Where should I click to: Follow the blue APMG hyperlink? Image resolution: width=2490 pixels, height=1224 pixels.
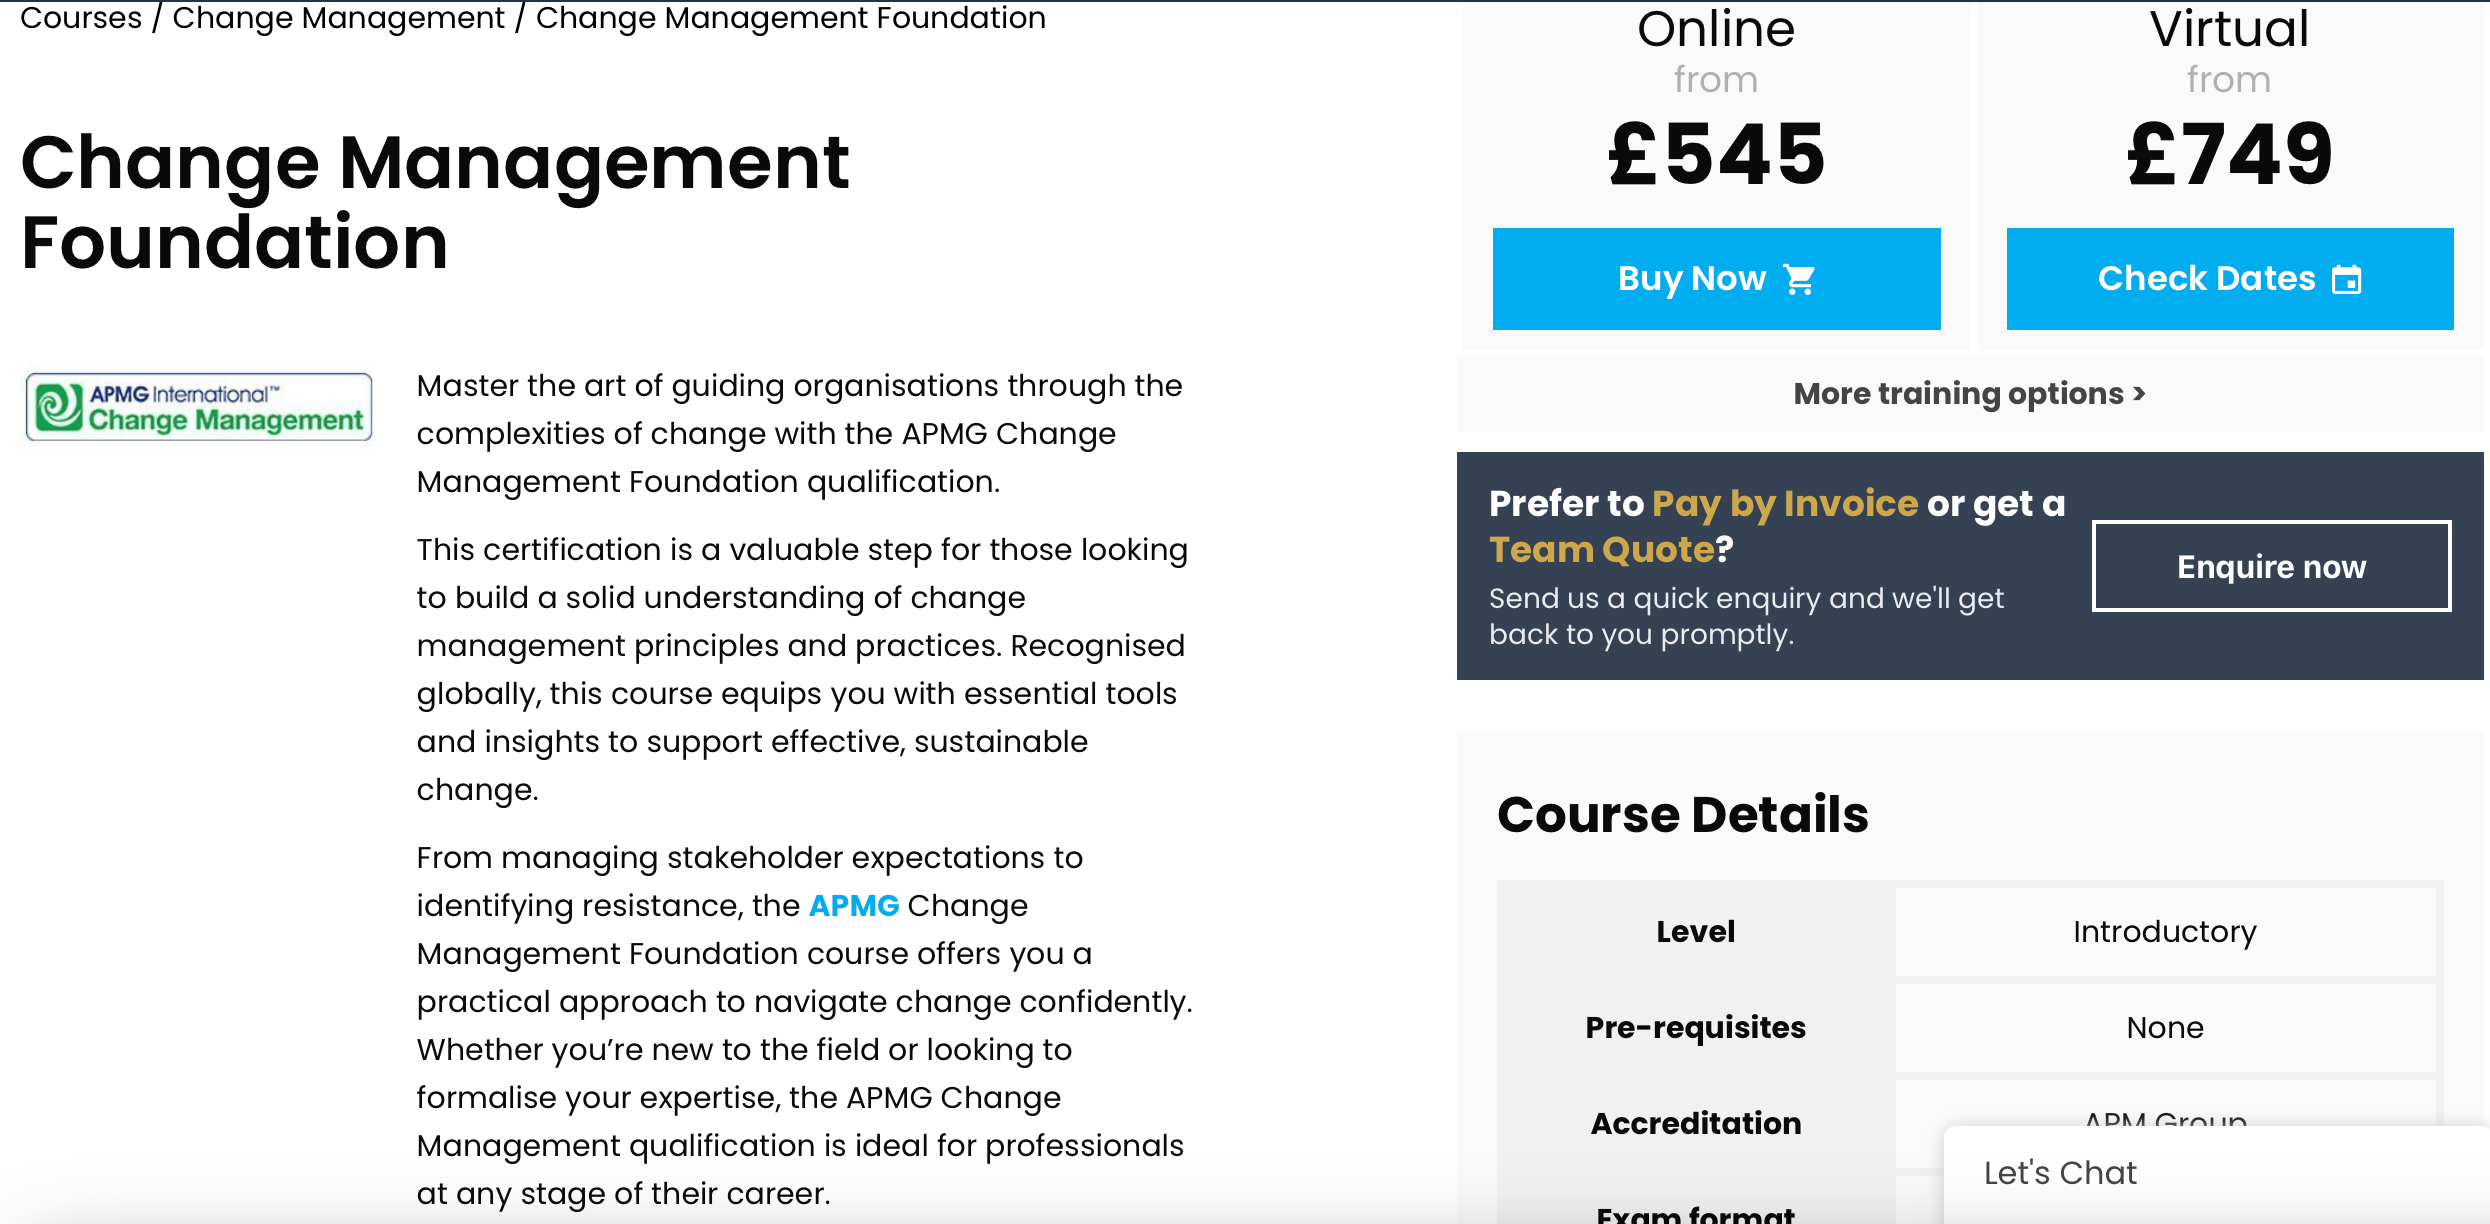853,905
